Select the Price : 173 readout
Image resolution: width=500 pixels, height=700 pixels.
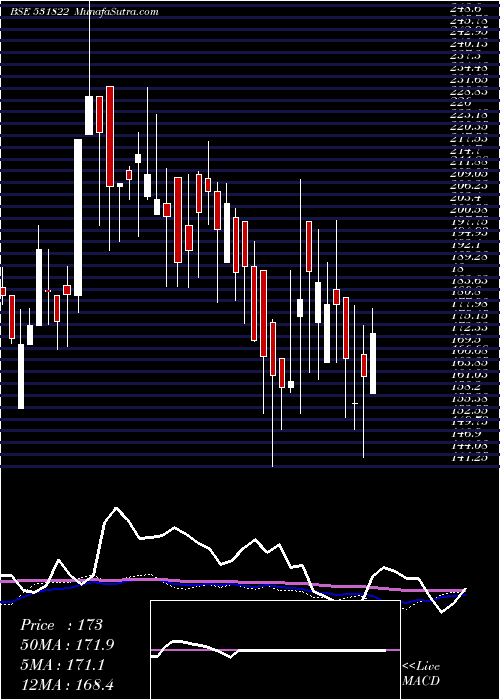[x=62, y=625]
